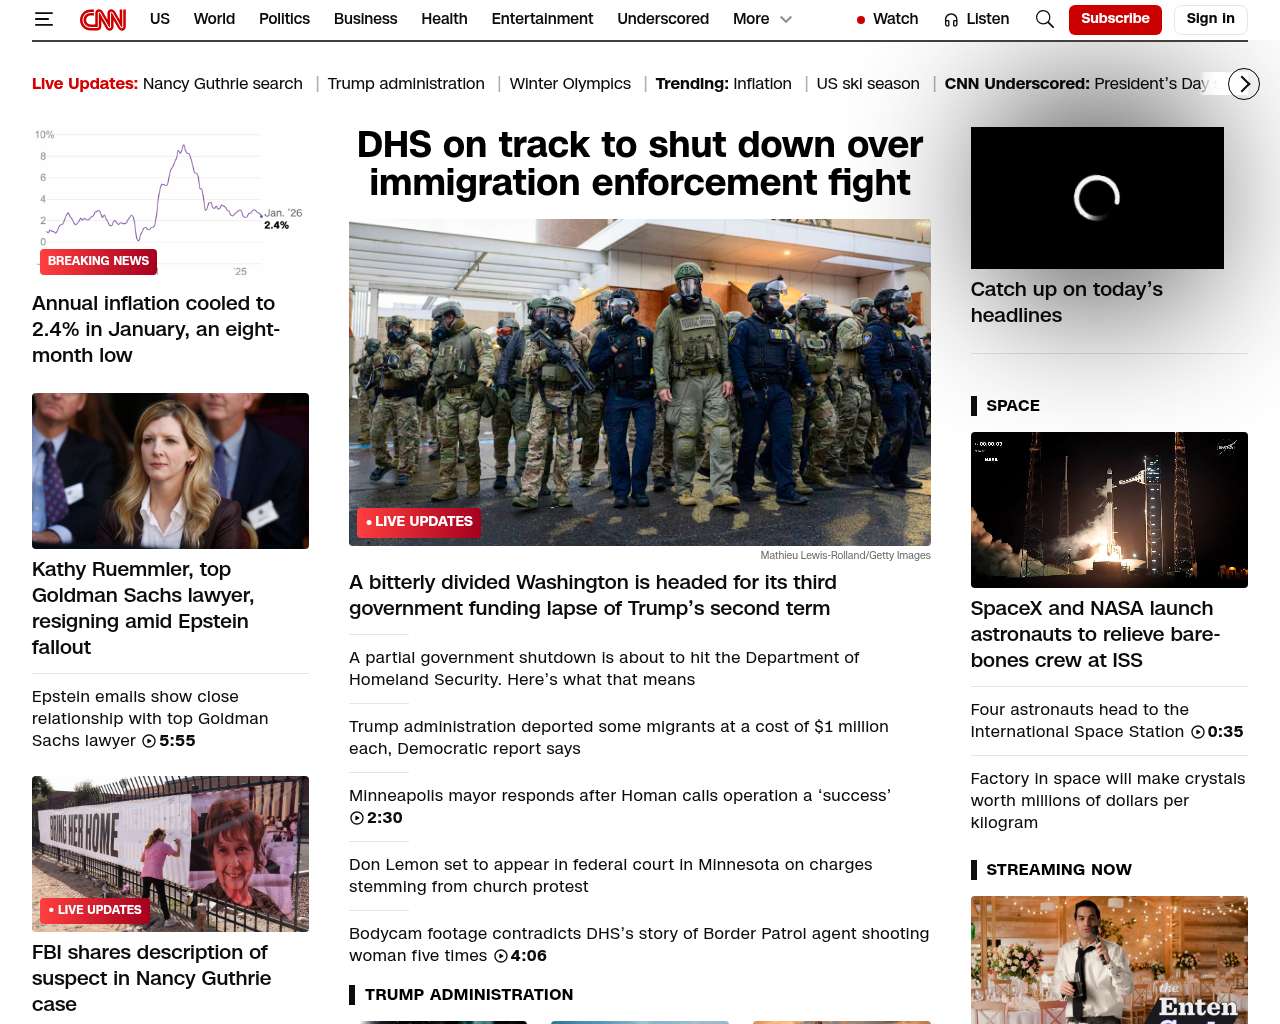Click the SpaceX rocket launch thumbnail
1280x1024 pixels.
pos(1109,510)
